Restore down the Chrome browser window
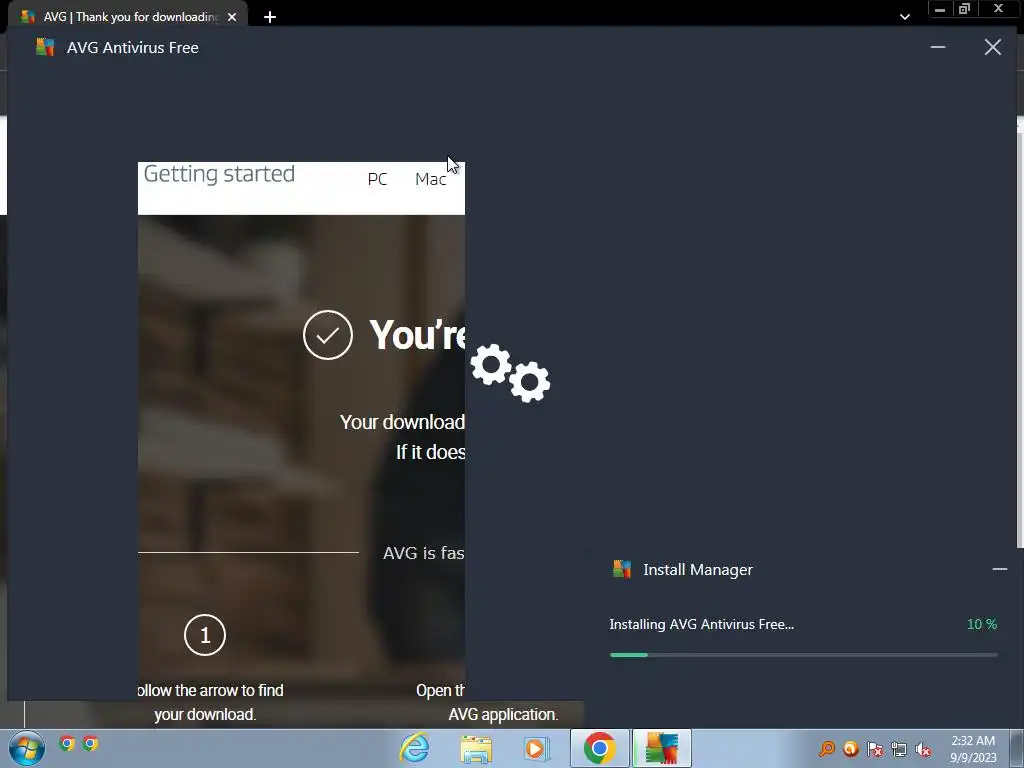Screen dimensions: 1024x768 (965, 8)
